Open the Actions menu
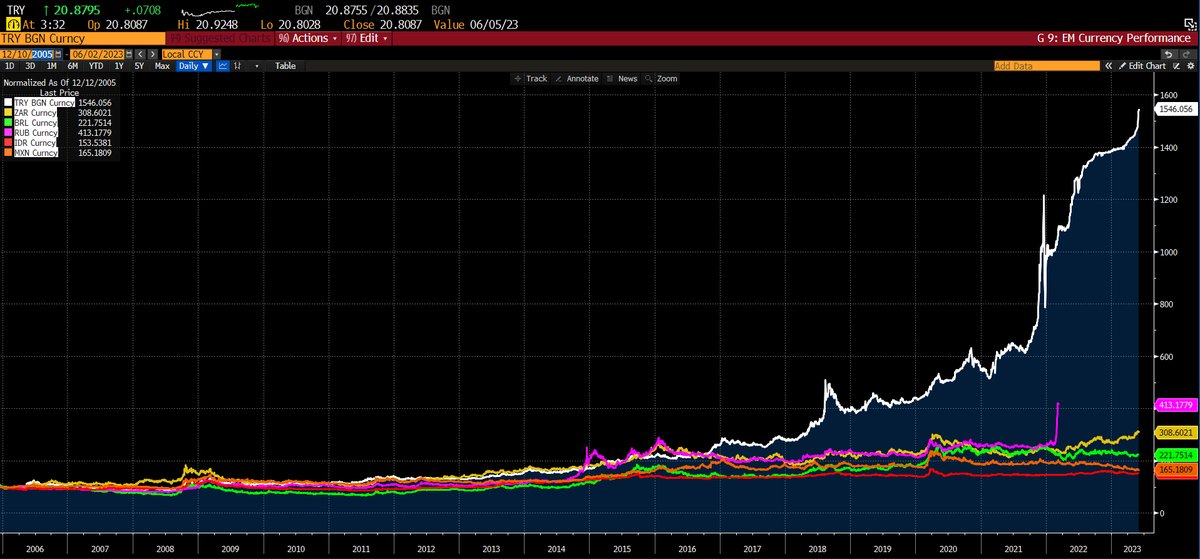 coord(308,38)
